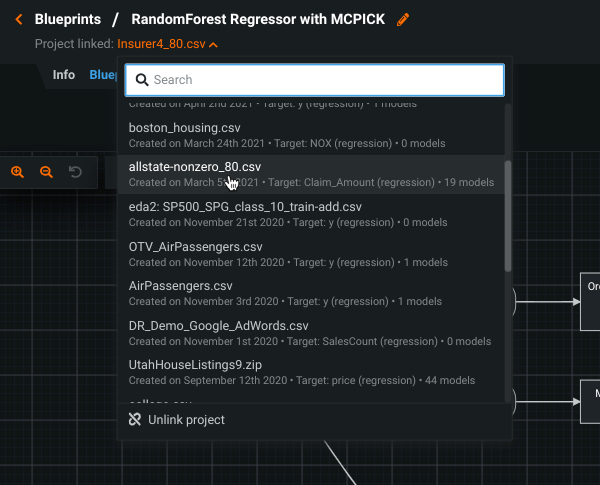
Task: Open the Blueprints breadcrumb link
Action: pyautogui.click(x=68, y=19)
